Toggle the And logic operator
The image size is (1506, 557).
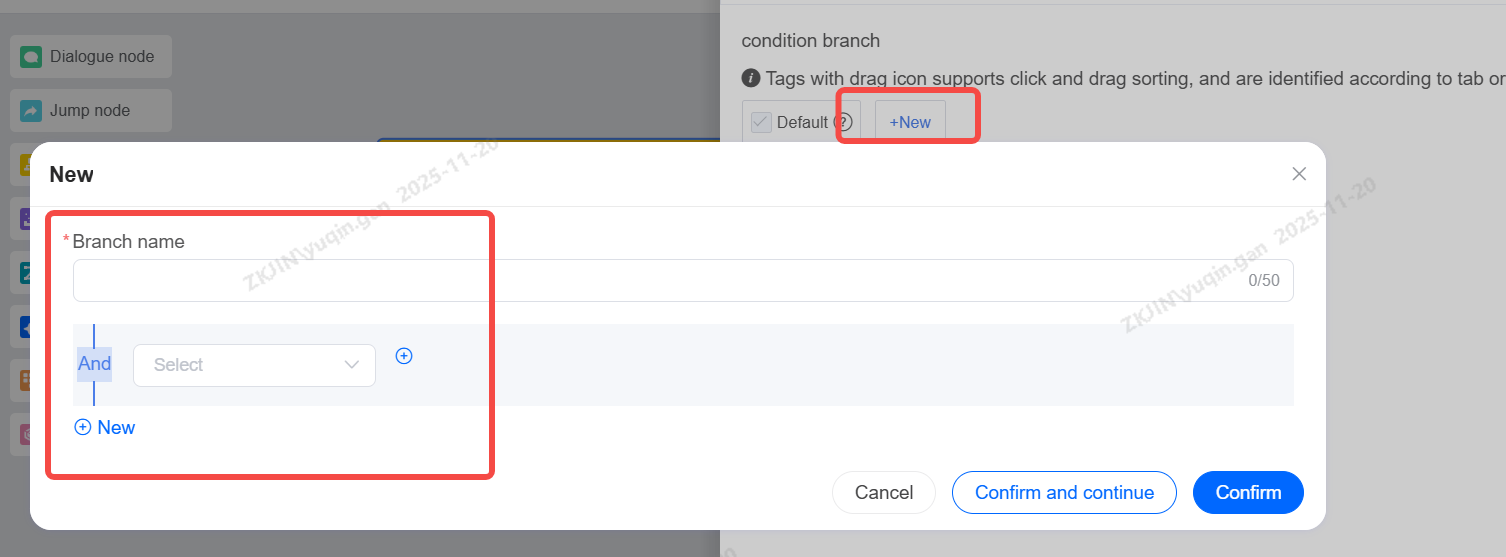coord(95,364)
